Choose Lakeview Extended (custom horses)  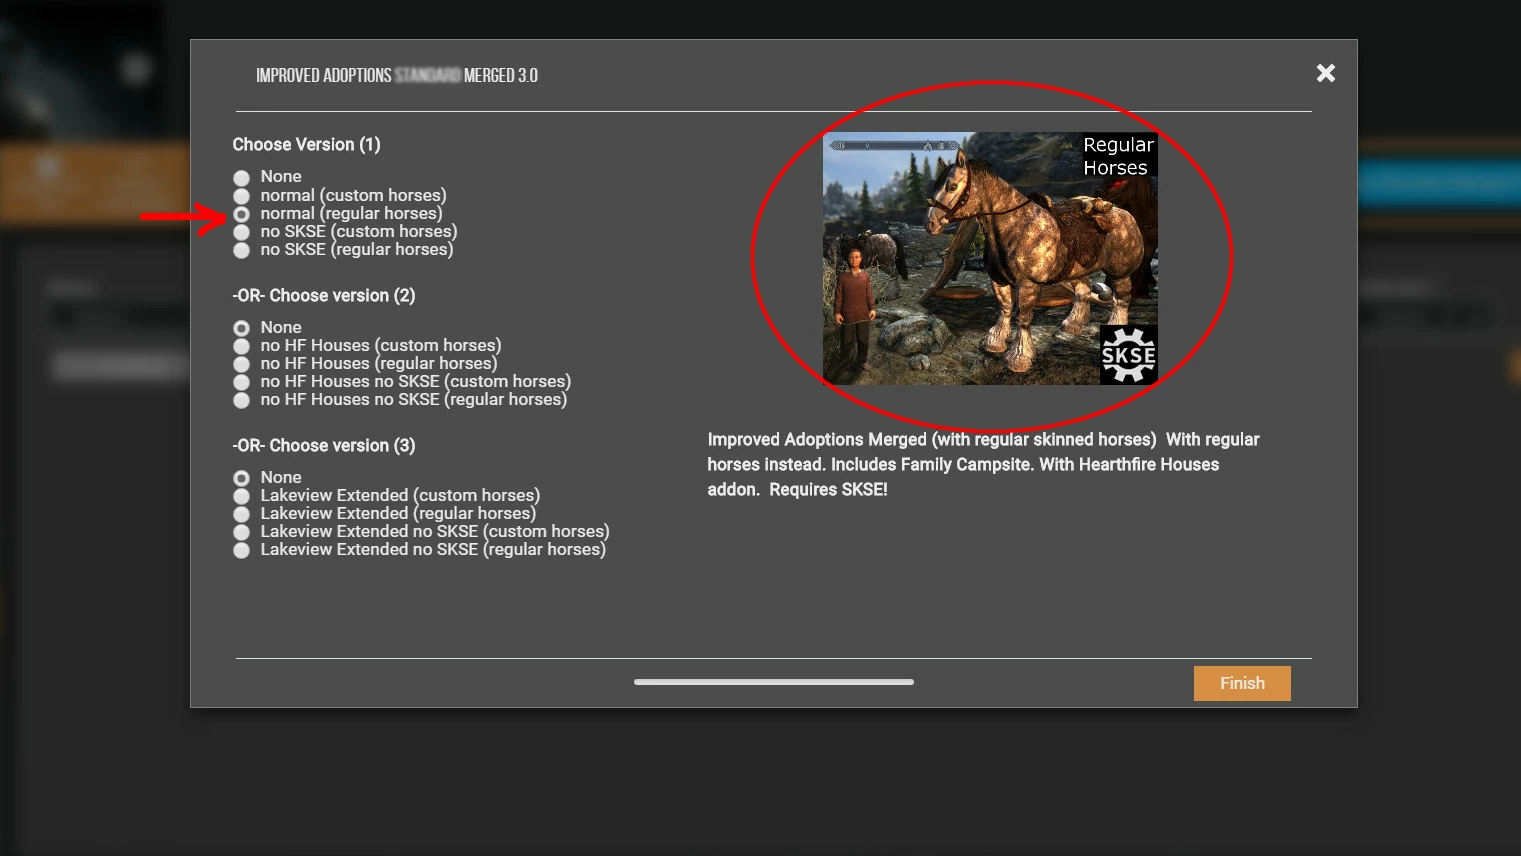tap(241, 496)
